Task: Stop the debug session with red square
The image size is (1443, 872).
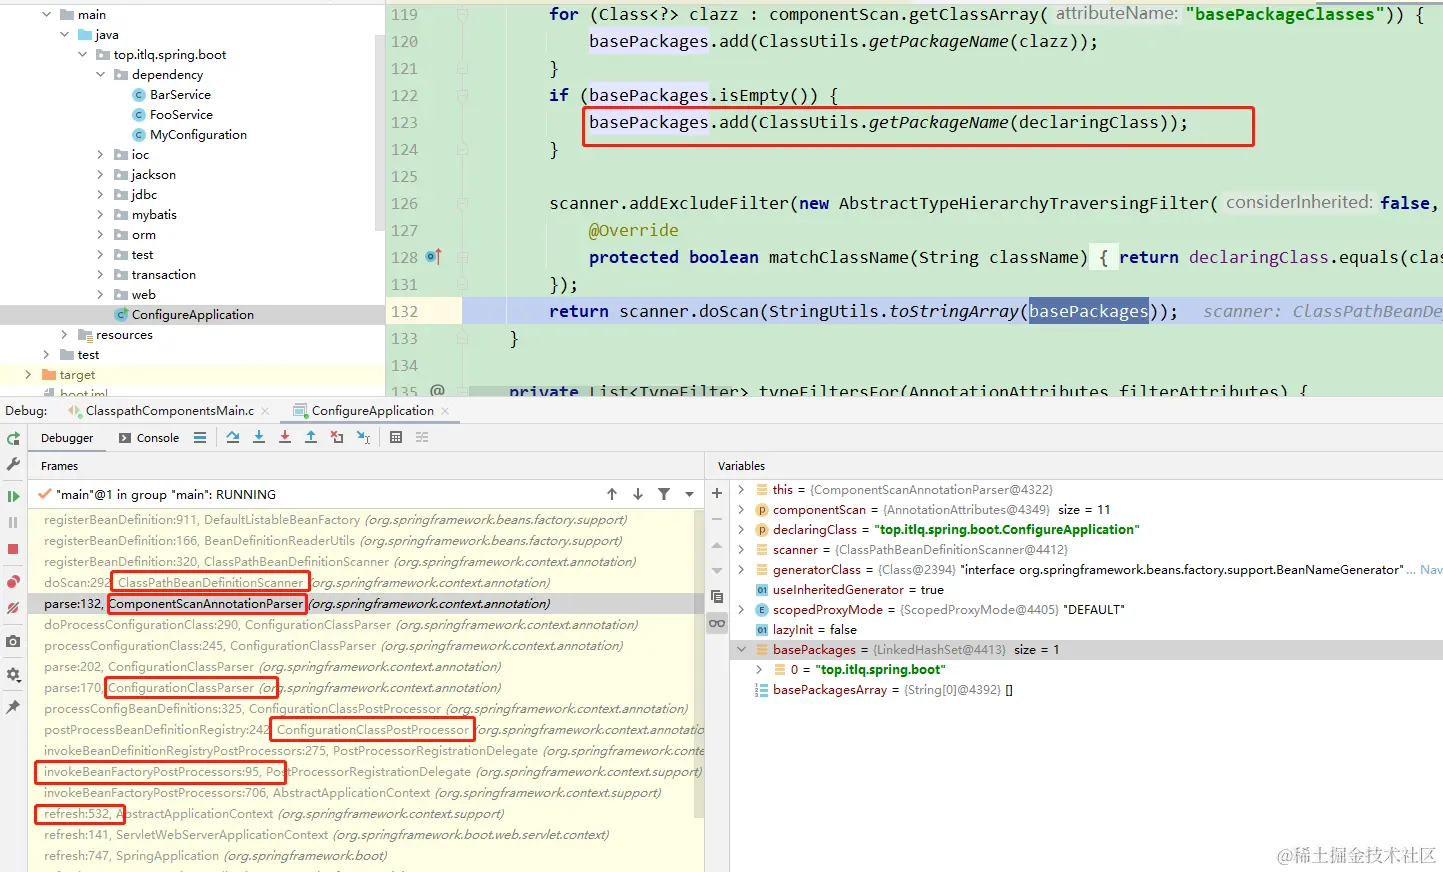Action: tap(13, 549)
